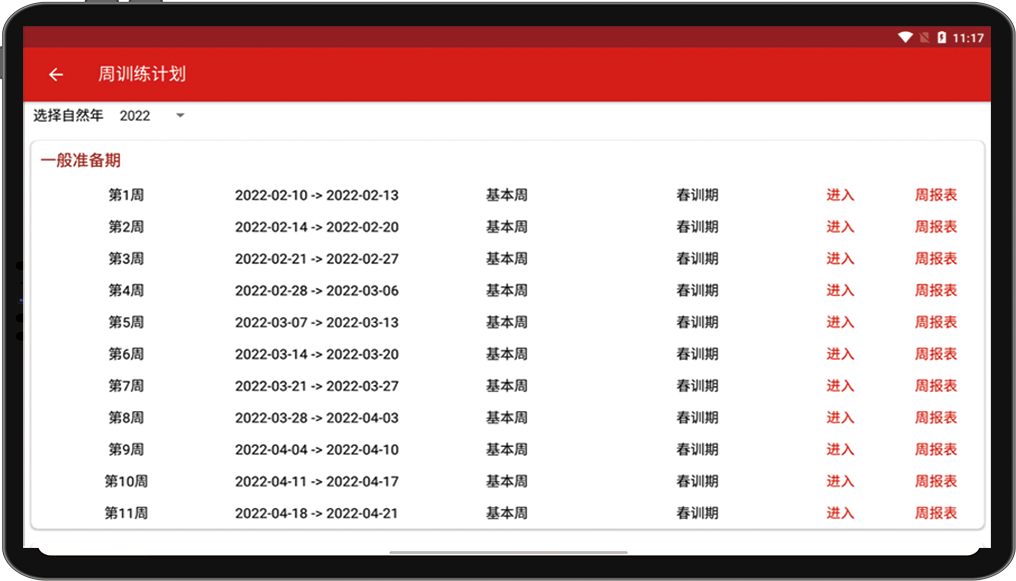Click 进入 for 第3周
The width and height of the screenshot is (1016, 581).
point(840,258)
